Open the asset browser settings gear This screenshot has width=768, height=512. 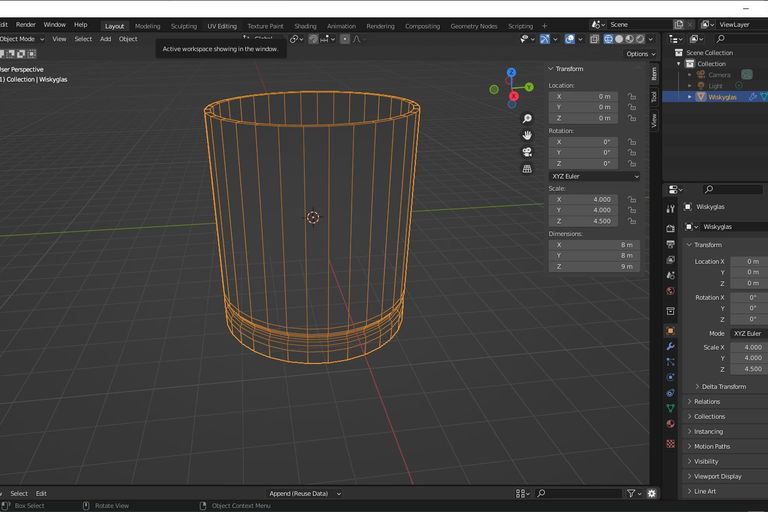click(651, 493)
